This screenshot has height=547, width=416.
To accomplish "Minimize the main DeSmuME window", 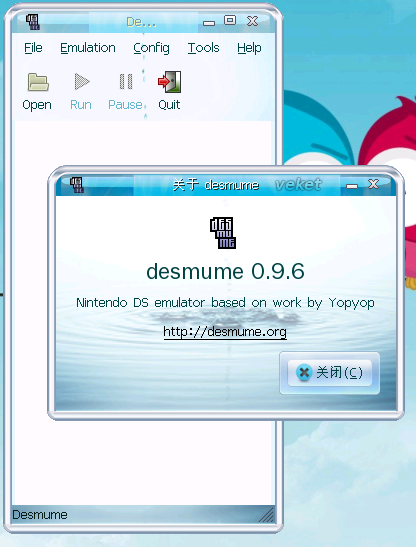I will (x=209, y=23).
